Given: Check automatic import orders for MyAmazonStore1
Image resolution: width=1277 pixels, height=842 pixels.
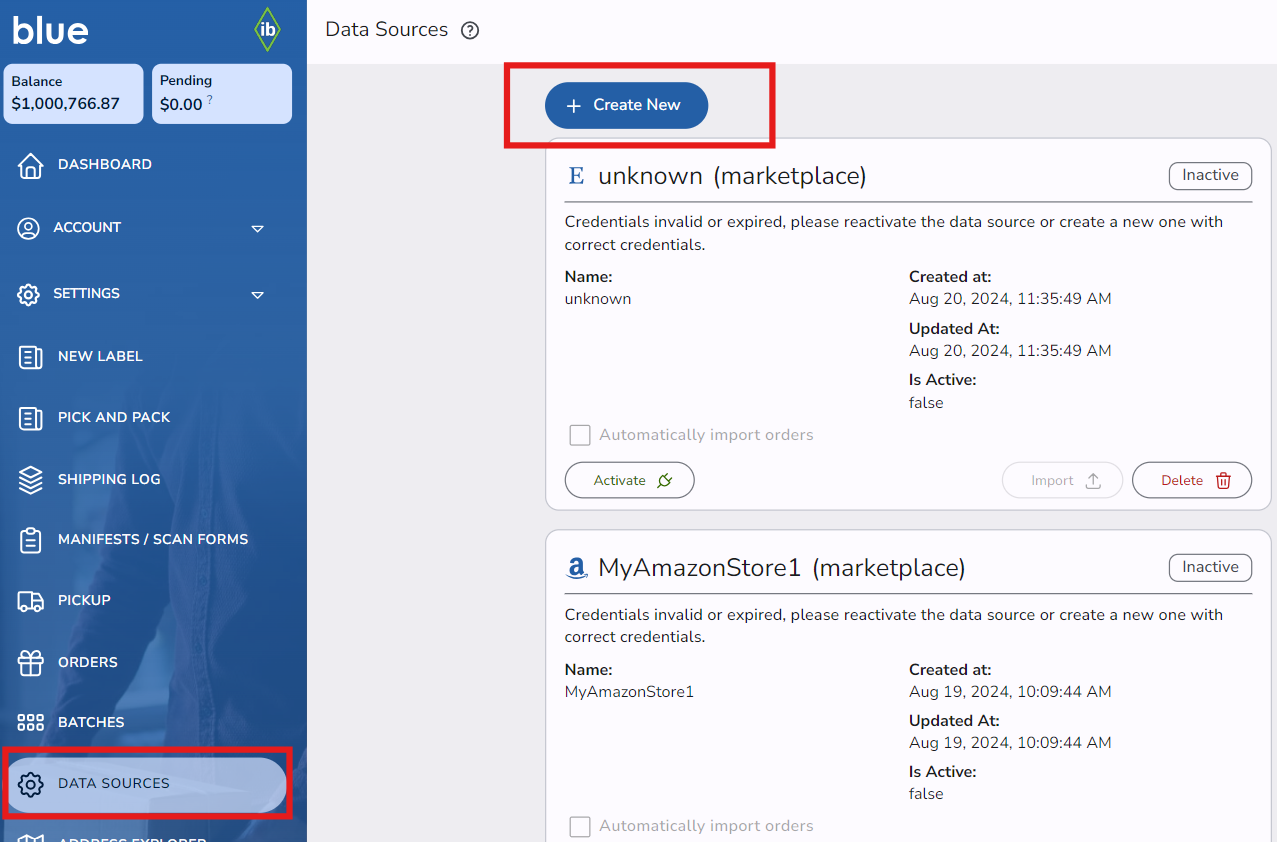Looking at the screenshot, I should tap(580, 826).
